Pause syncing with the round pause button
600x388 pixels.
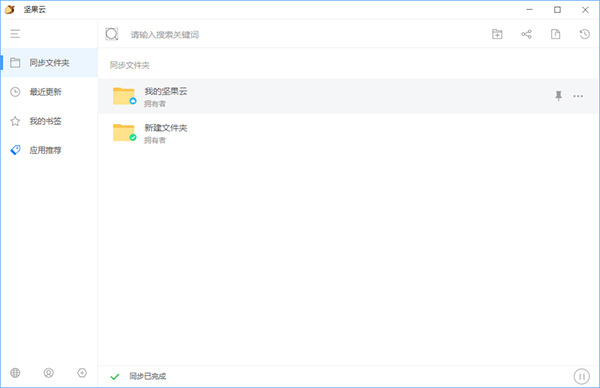tap(582, 377)
